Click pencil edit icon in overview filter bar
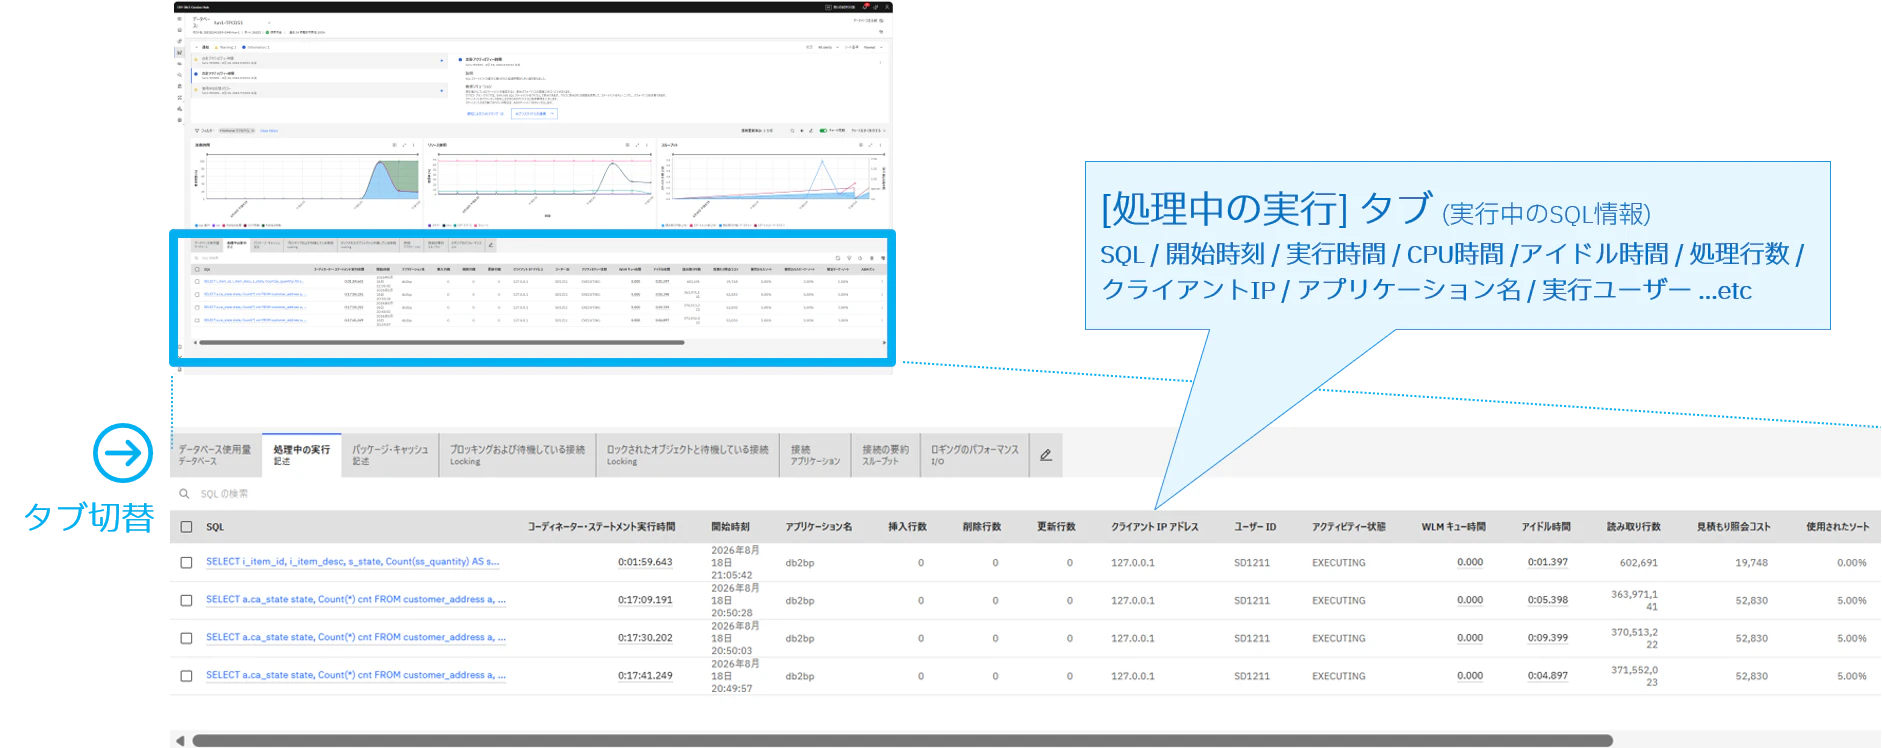 (810, 130)
